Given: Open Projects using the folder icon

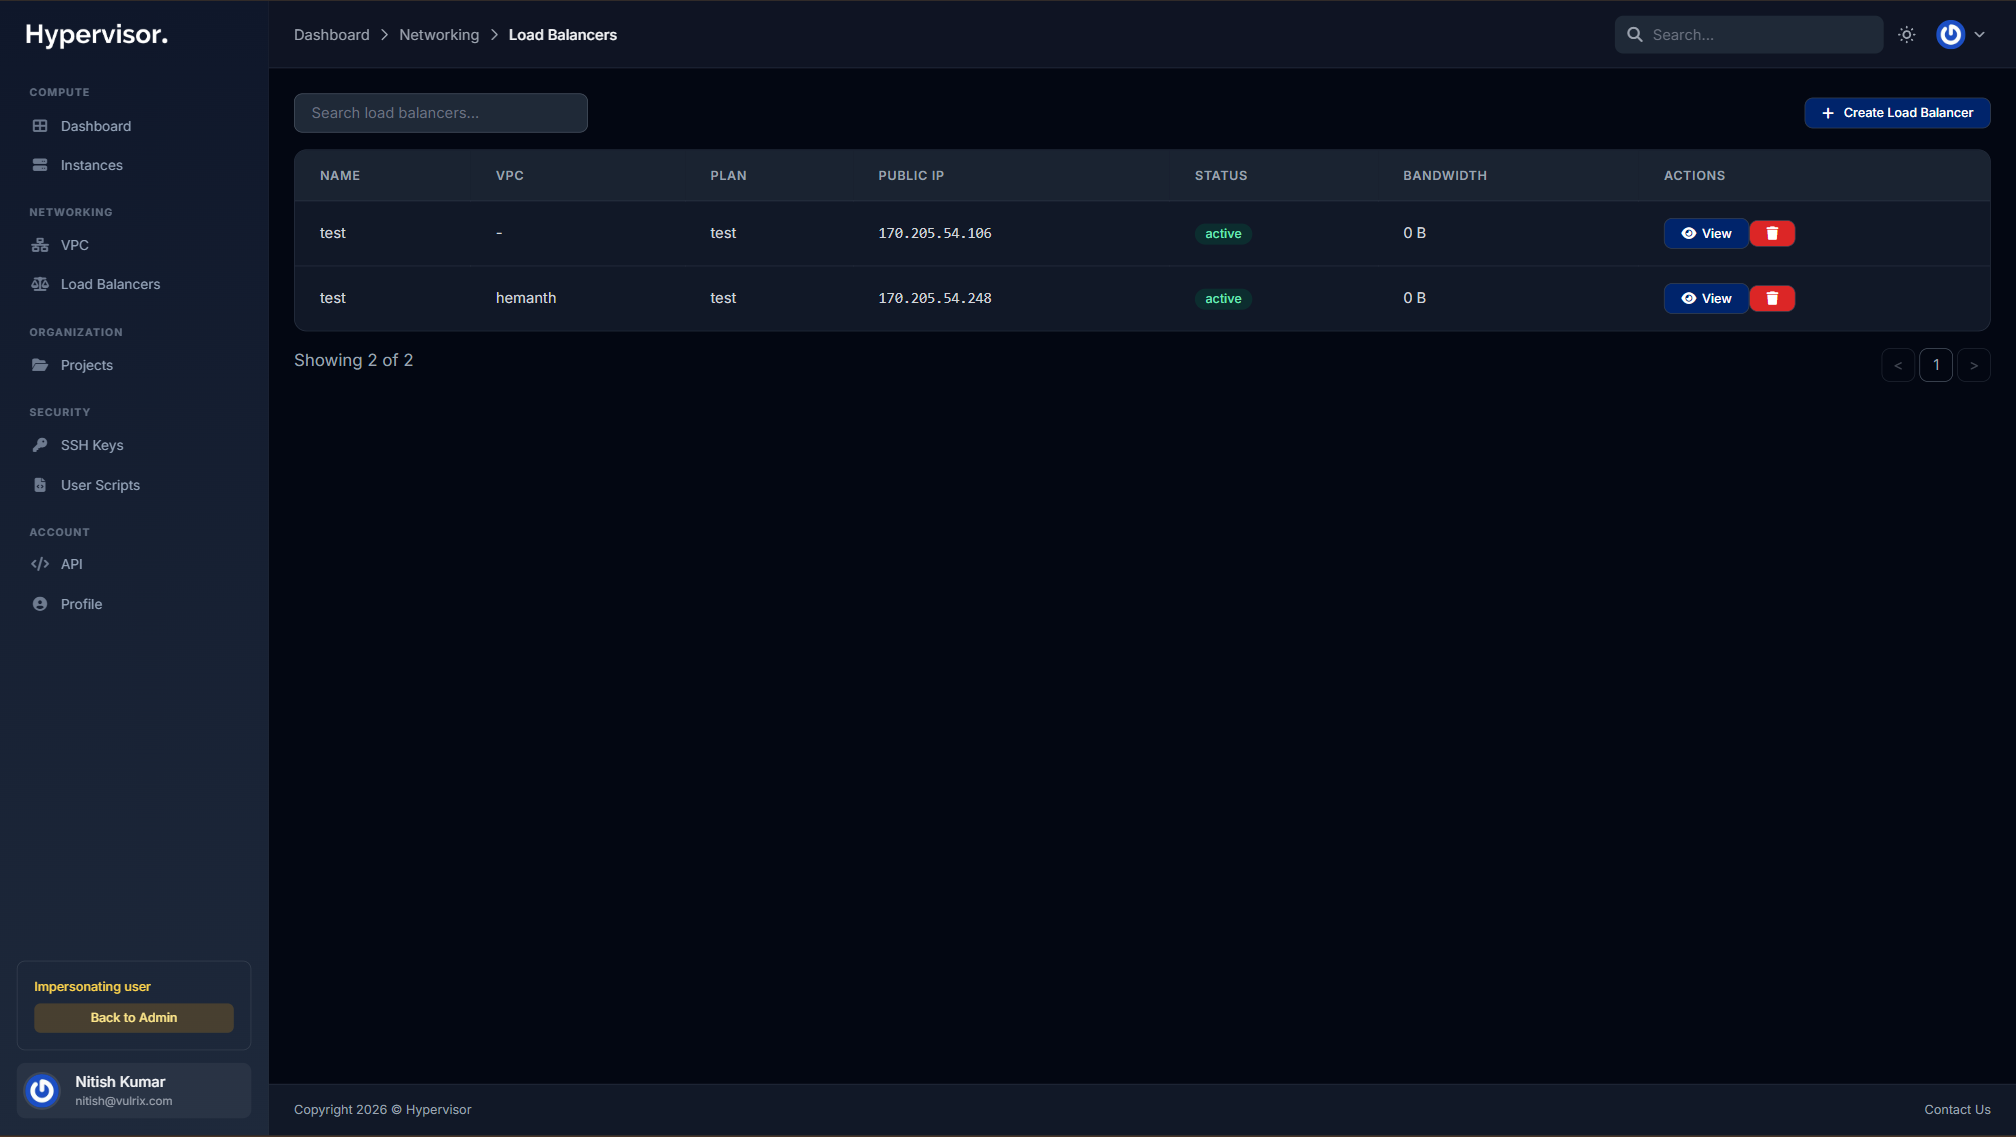Looking at the screenshot, I should 39,365.
